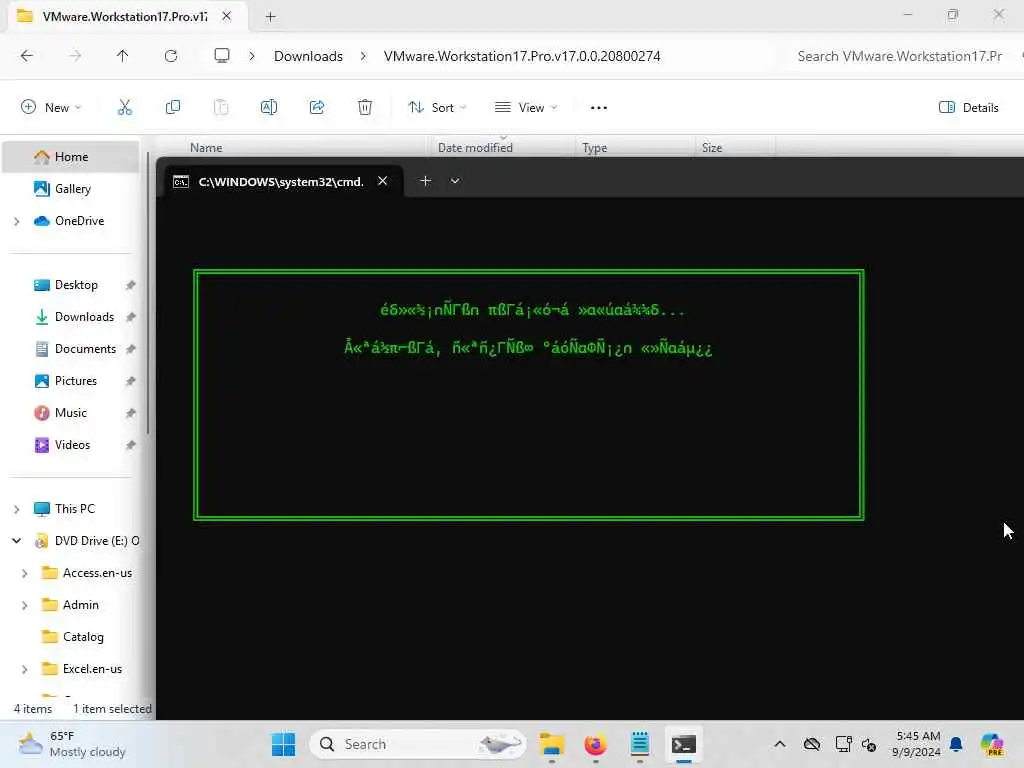Screen dimensions: 1024x768
Task: Expand the Admin folder node
Action: coord(25,605)
